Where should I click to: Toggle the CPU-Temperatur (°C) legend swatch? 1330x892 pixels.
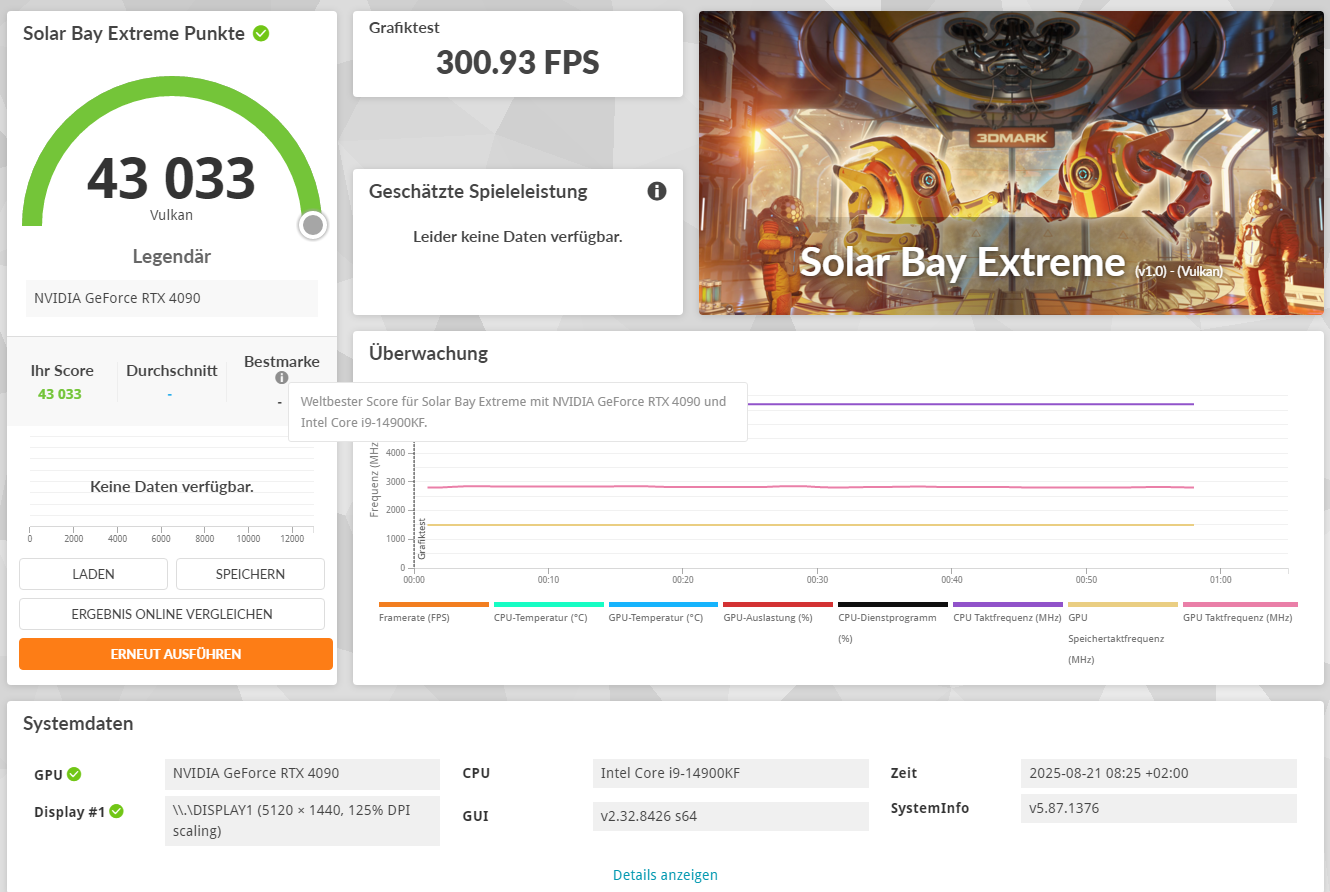(x=549, y=605)
